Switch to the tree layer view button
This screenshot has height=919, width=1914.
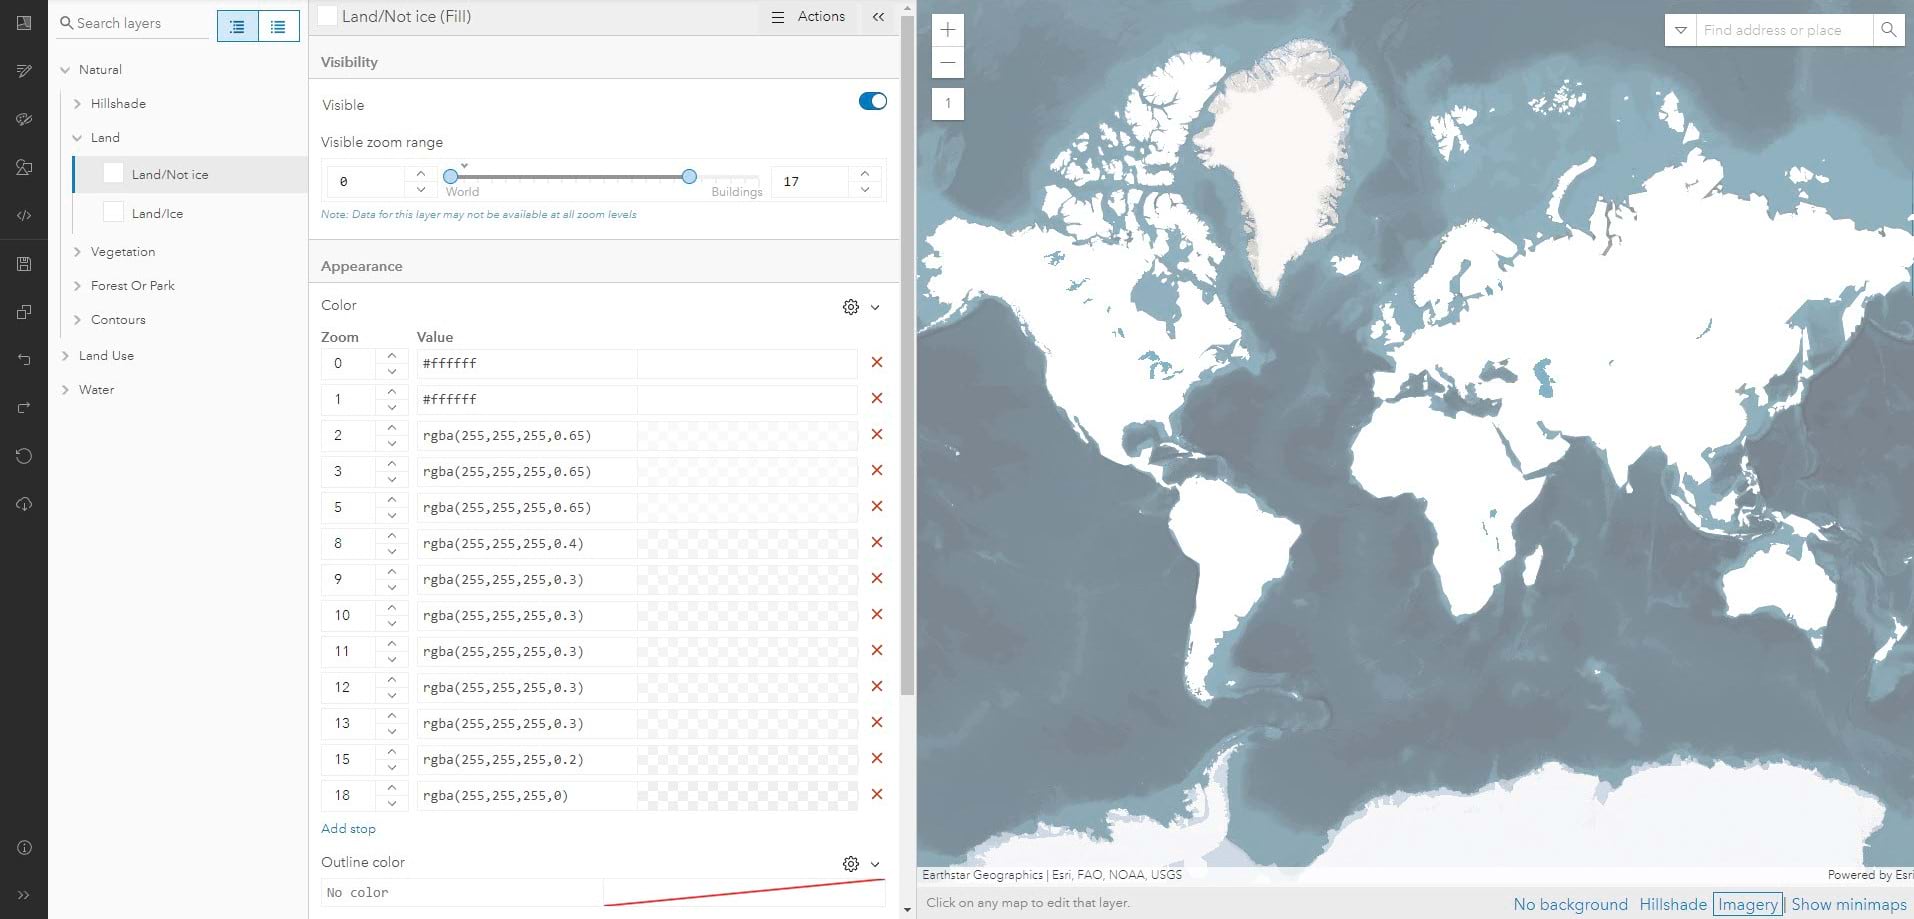coord(238,27)
